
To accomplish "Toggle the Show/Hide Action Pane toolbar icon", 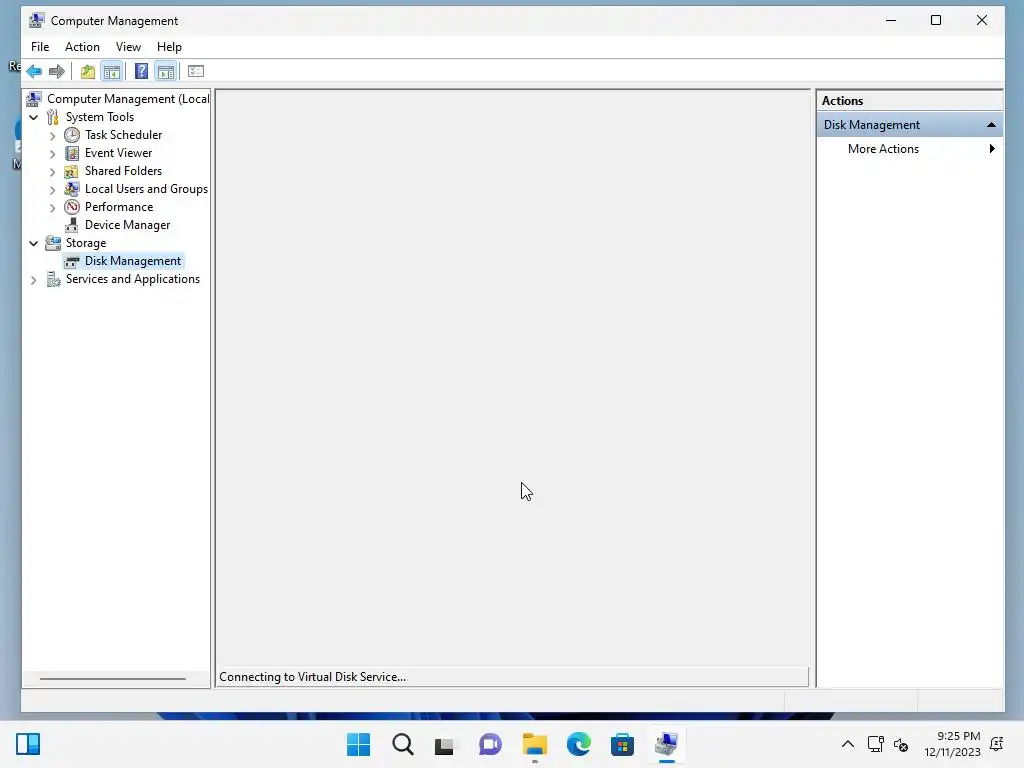I will pyautogui.click(x=166, y=71).
